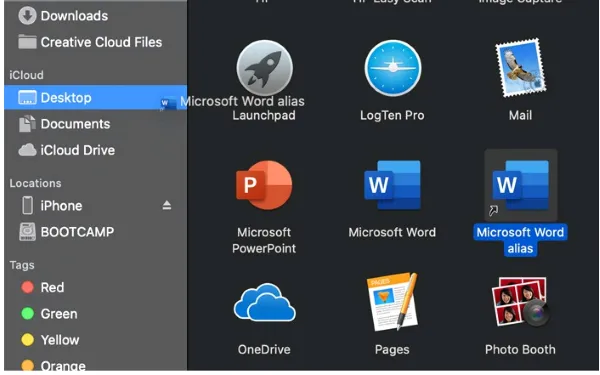
Task: Click the iCloud section header
Action: pyautogui.click(x=26, y=75)
